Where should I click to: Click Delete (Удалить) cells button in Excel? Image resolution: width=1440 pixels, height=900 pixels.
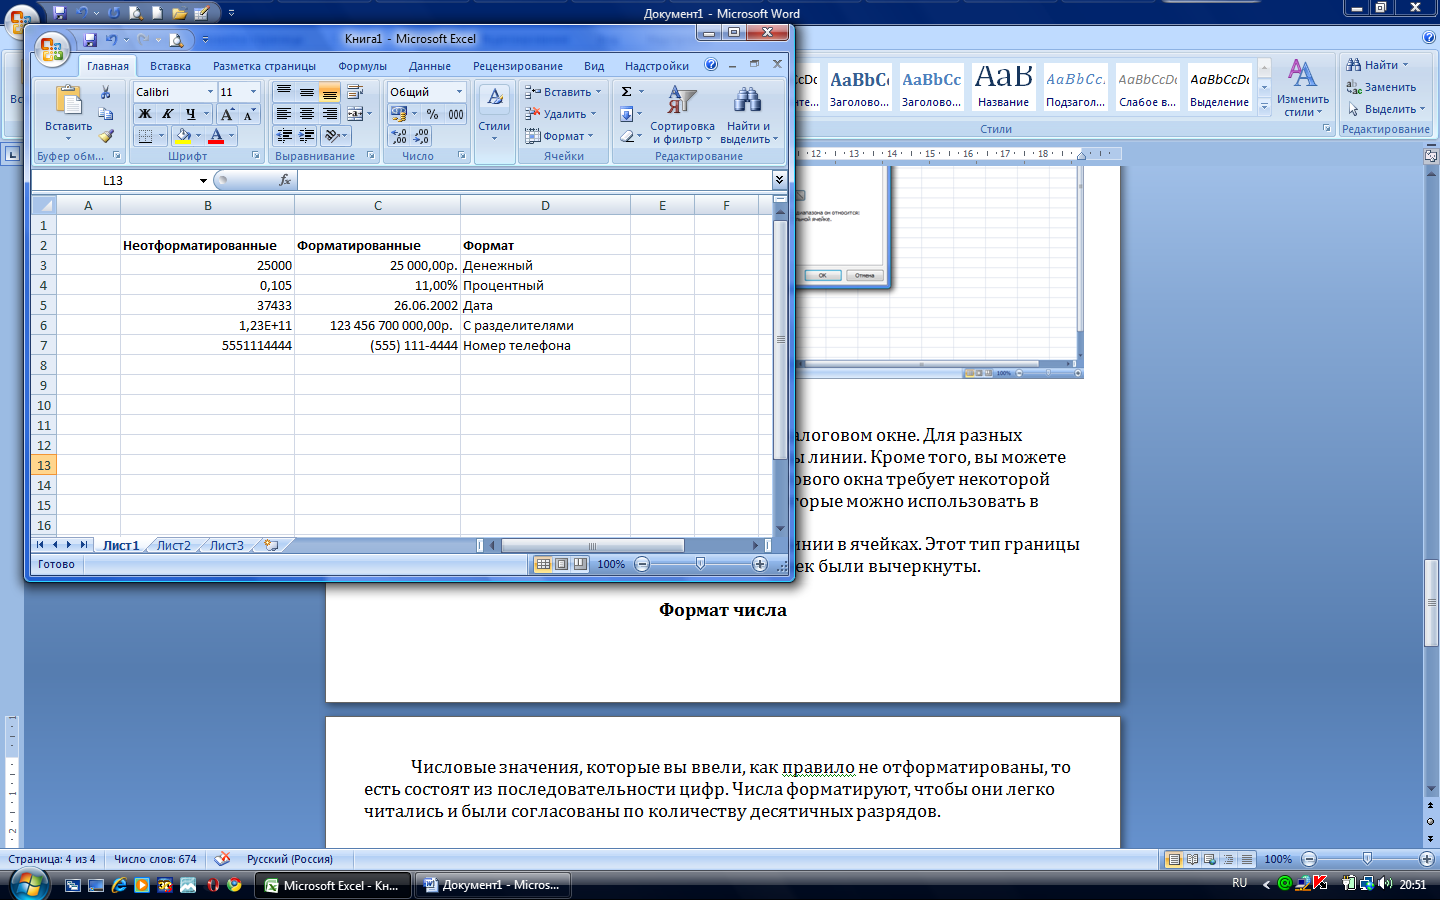[560, 114]
